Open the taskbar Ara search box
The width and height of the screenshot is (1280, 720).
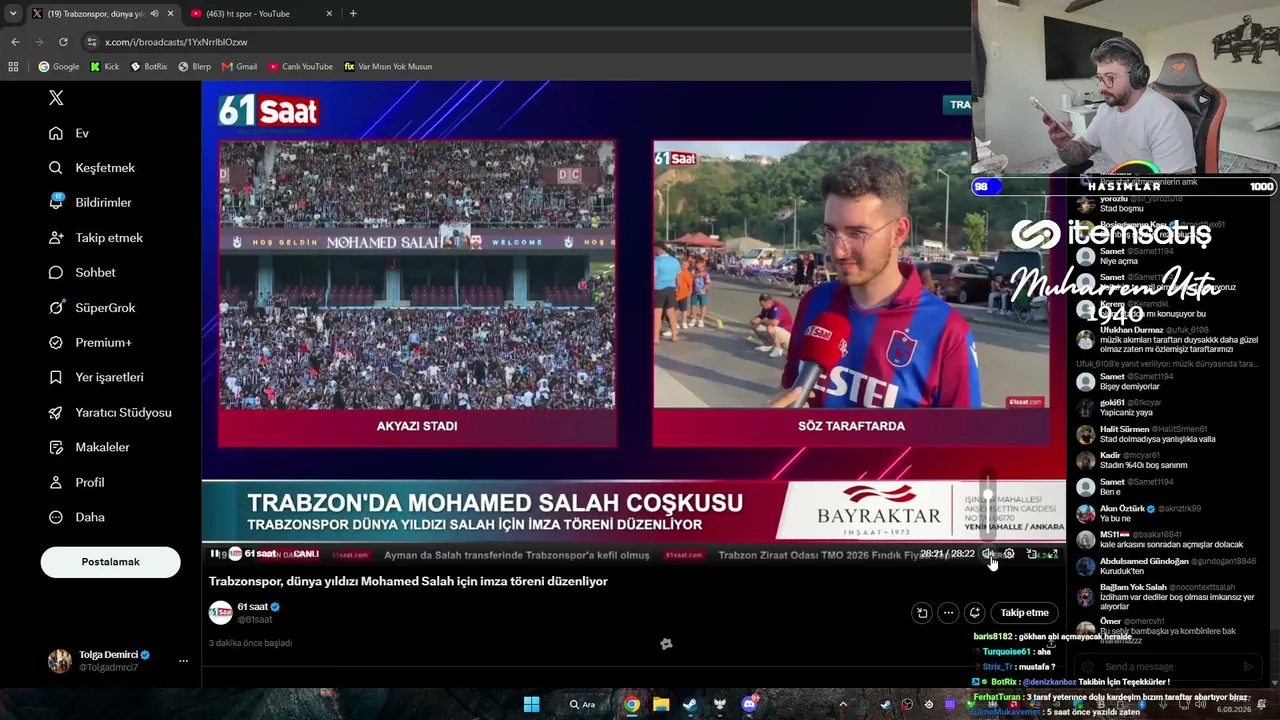coord(585,704)
